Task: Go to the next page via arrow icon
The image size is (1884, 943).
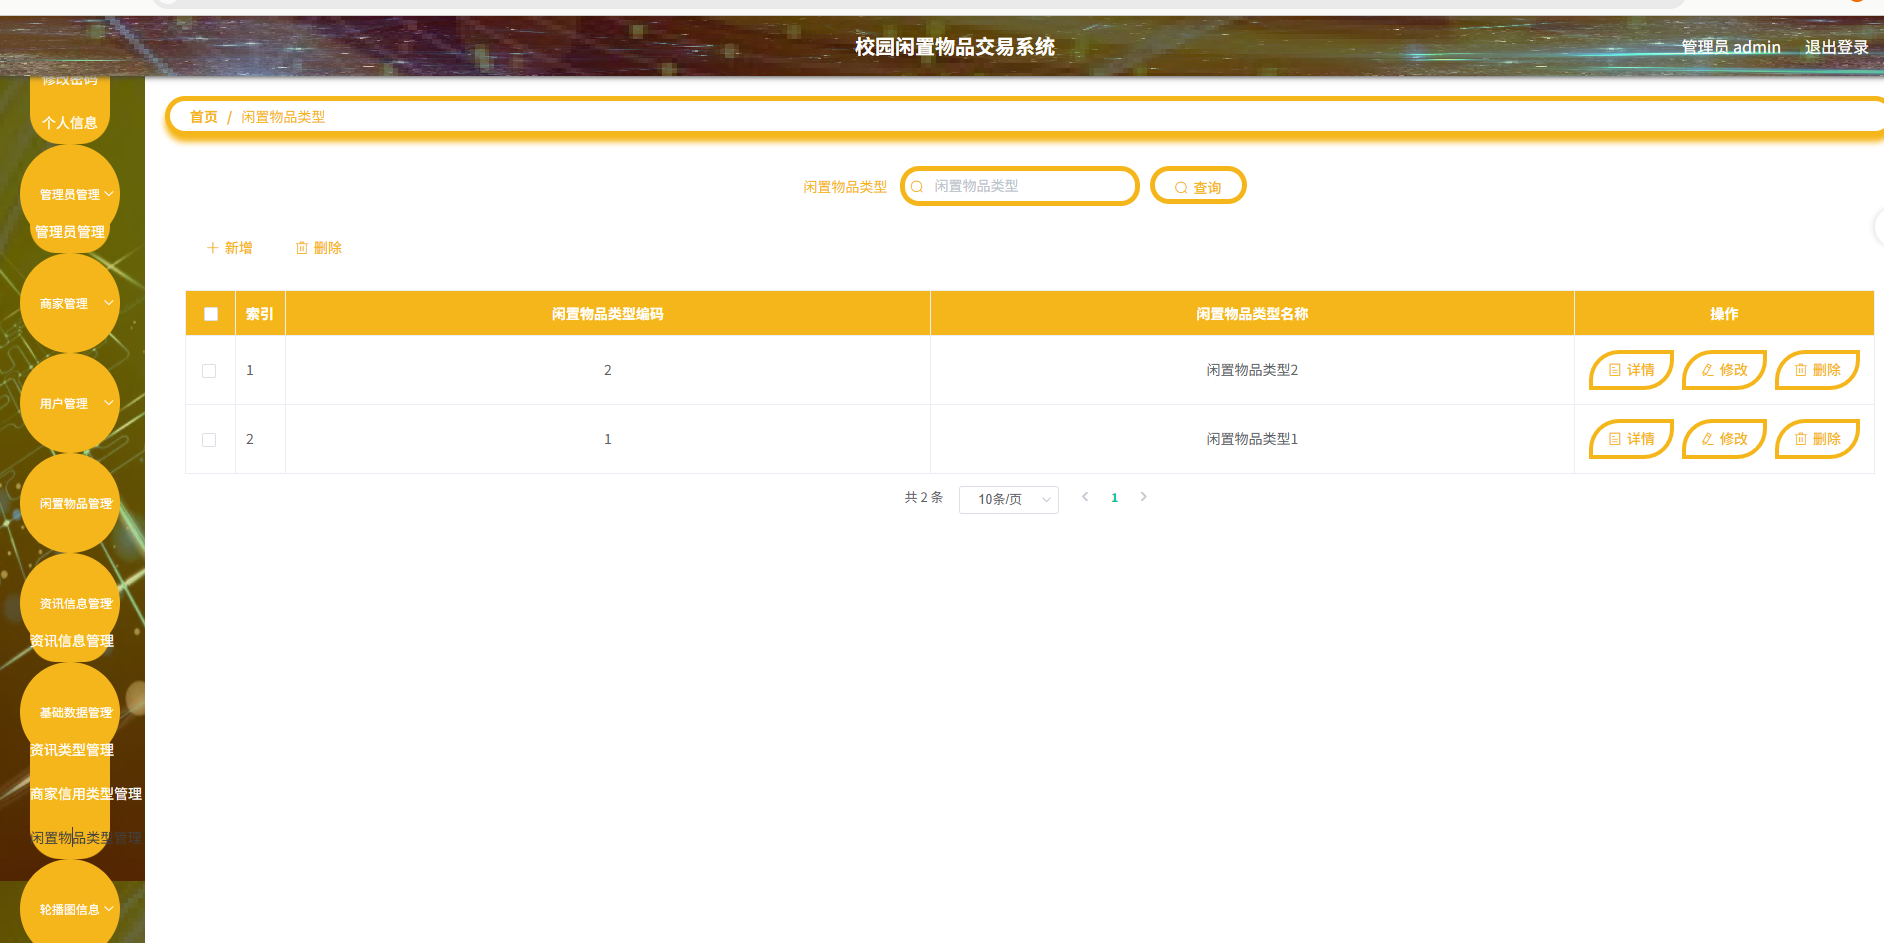Action: (x=1143, y=497)
